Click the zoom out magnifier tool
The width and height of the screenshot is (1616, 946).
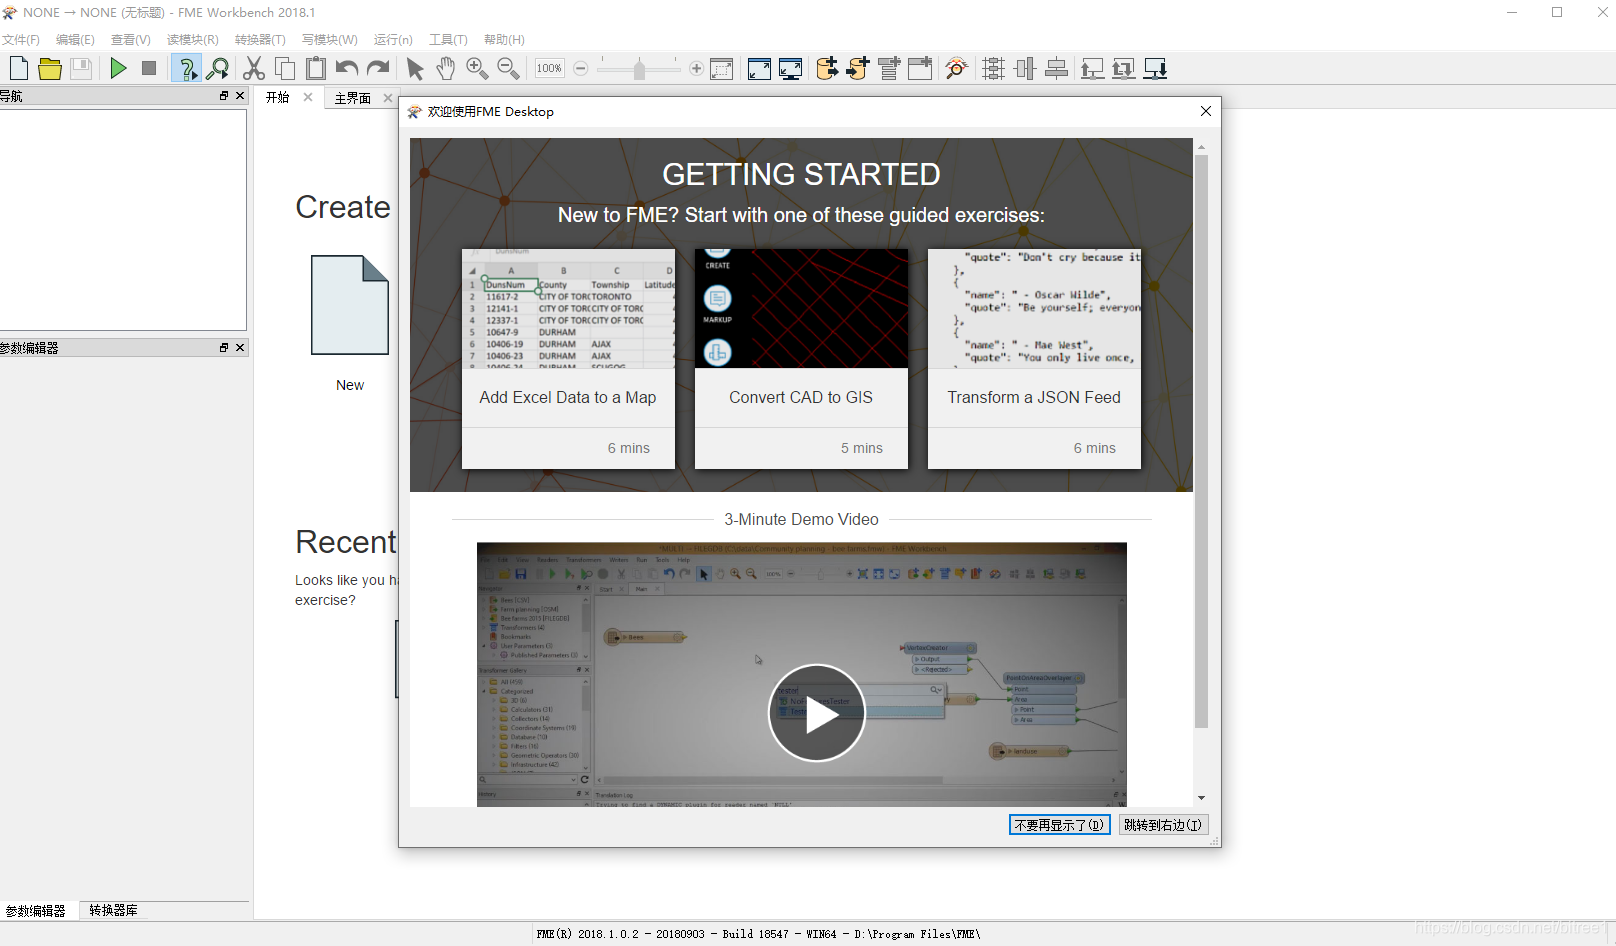pyautogui.click(x=508, y=68)
